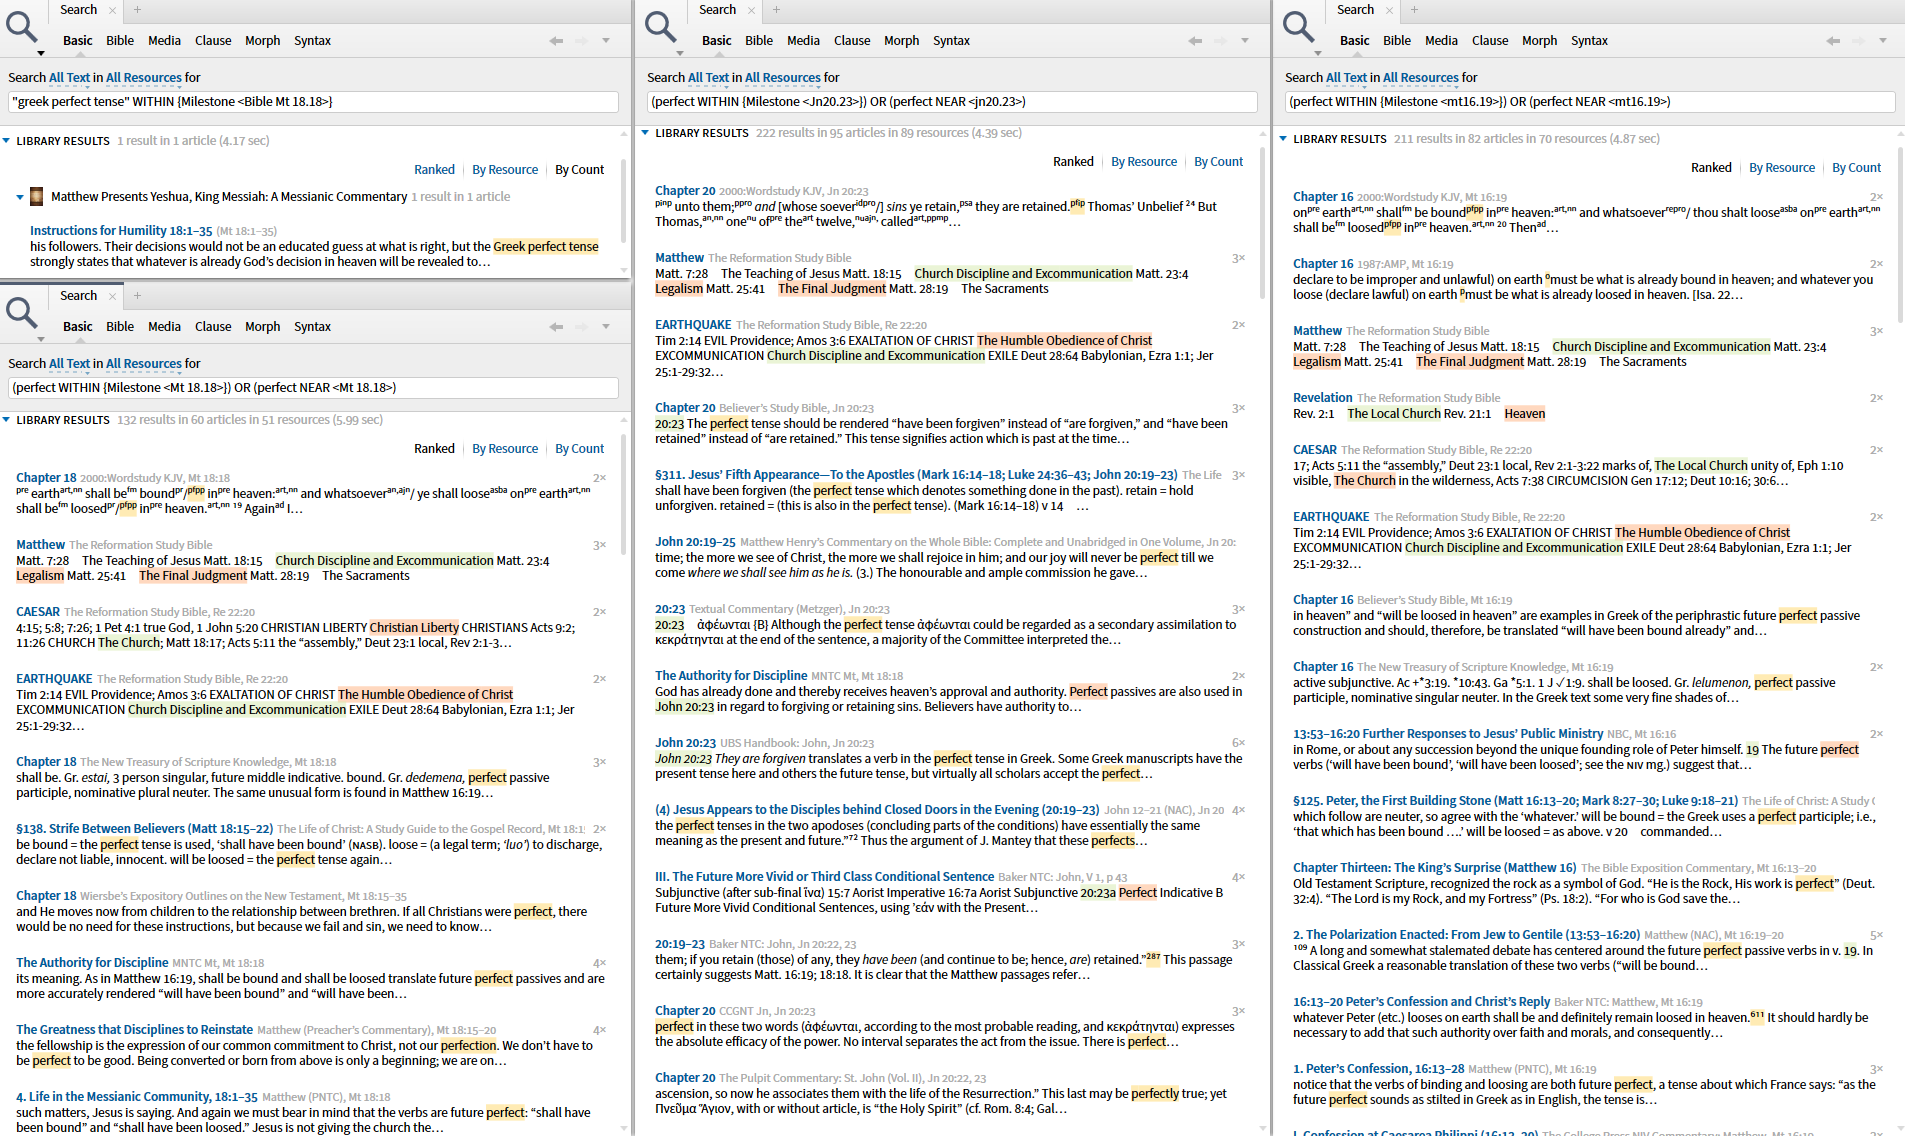
Task: Open panel menu arrow in "greek perfect tense" panel
Action: (x=606, y=41)
